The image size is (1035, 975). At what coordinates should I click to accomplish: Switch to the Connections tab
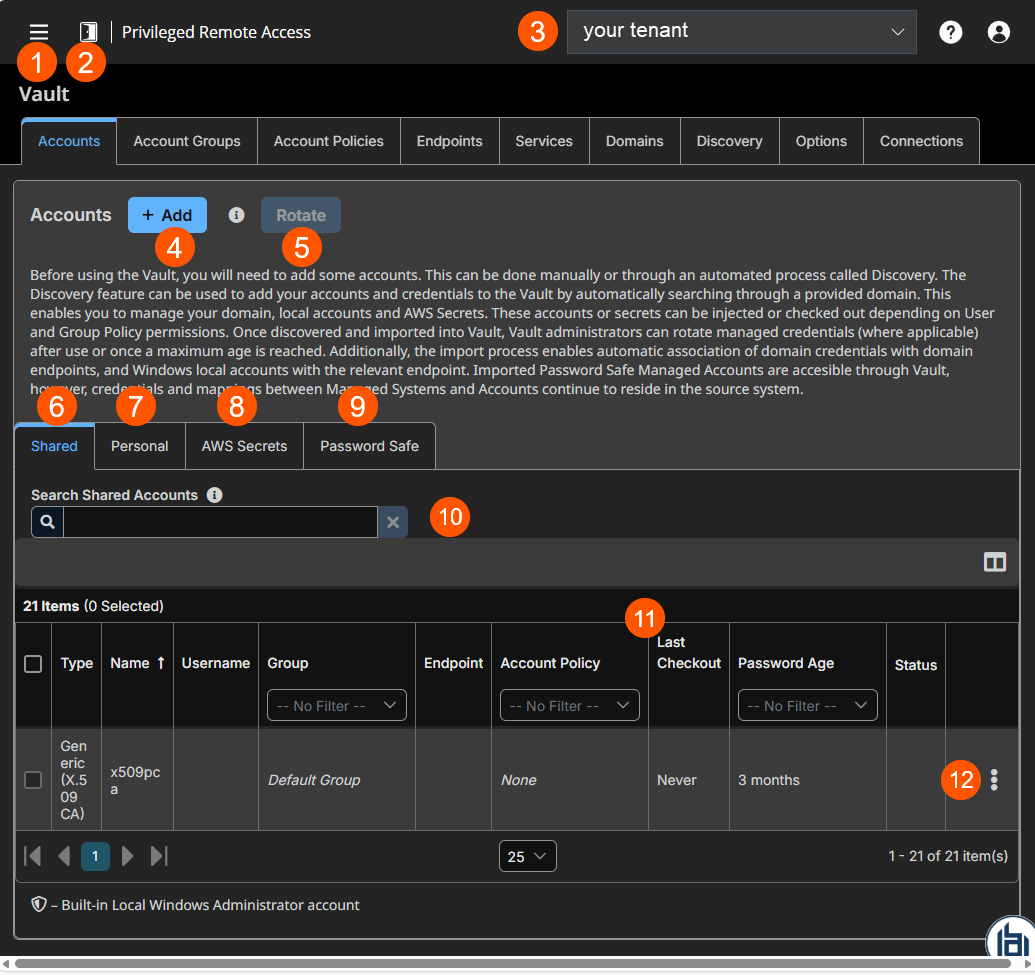point(921,141)
